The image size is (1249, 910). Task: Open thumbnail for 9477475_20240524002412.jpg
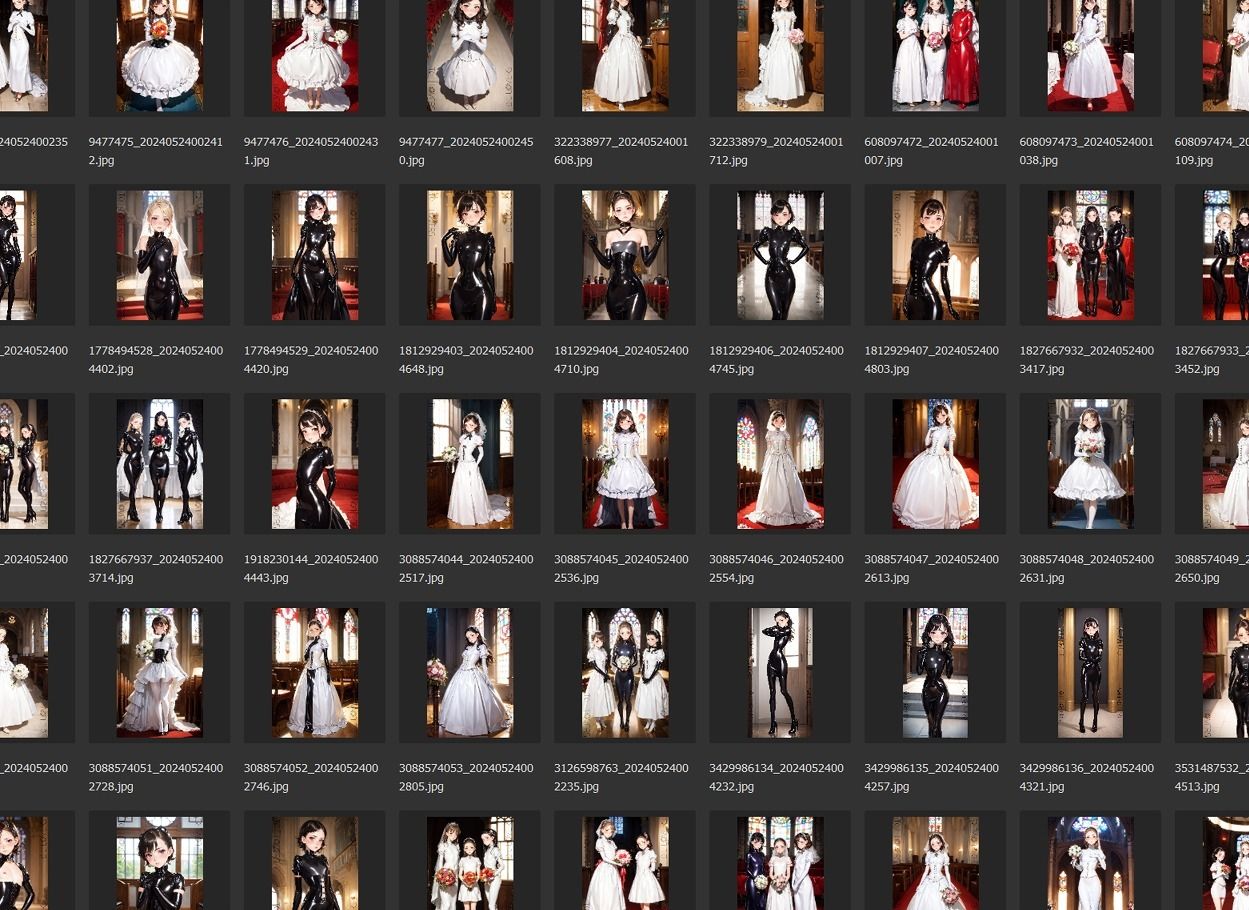(x=159, y=55)
